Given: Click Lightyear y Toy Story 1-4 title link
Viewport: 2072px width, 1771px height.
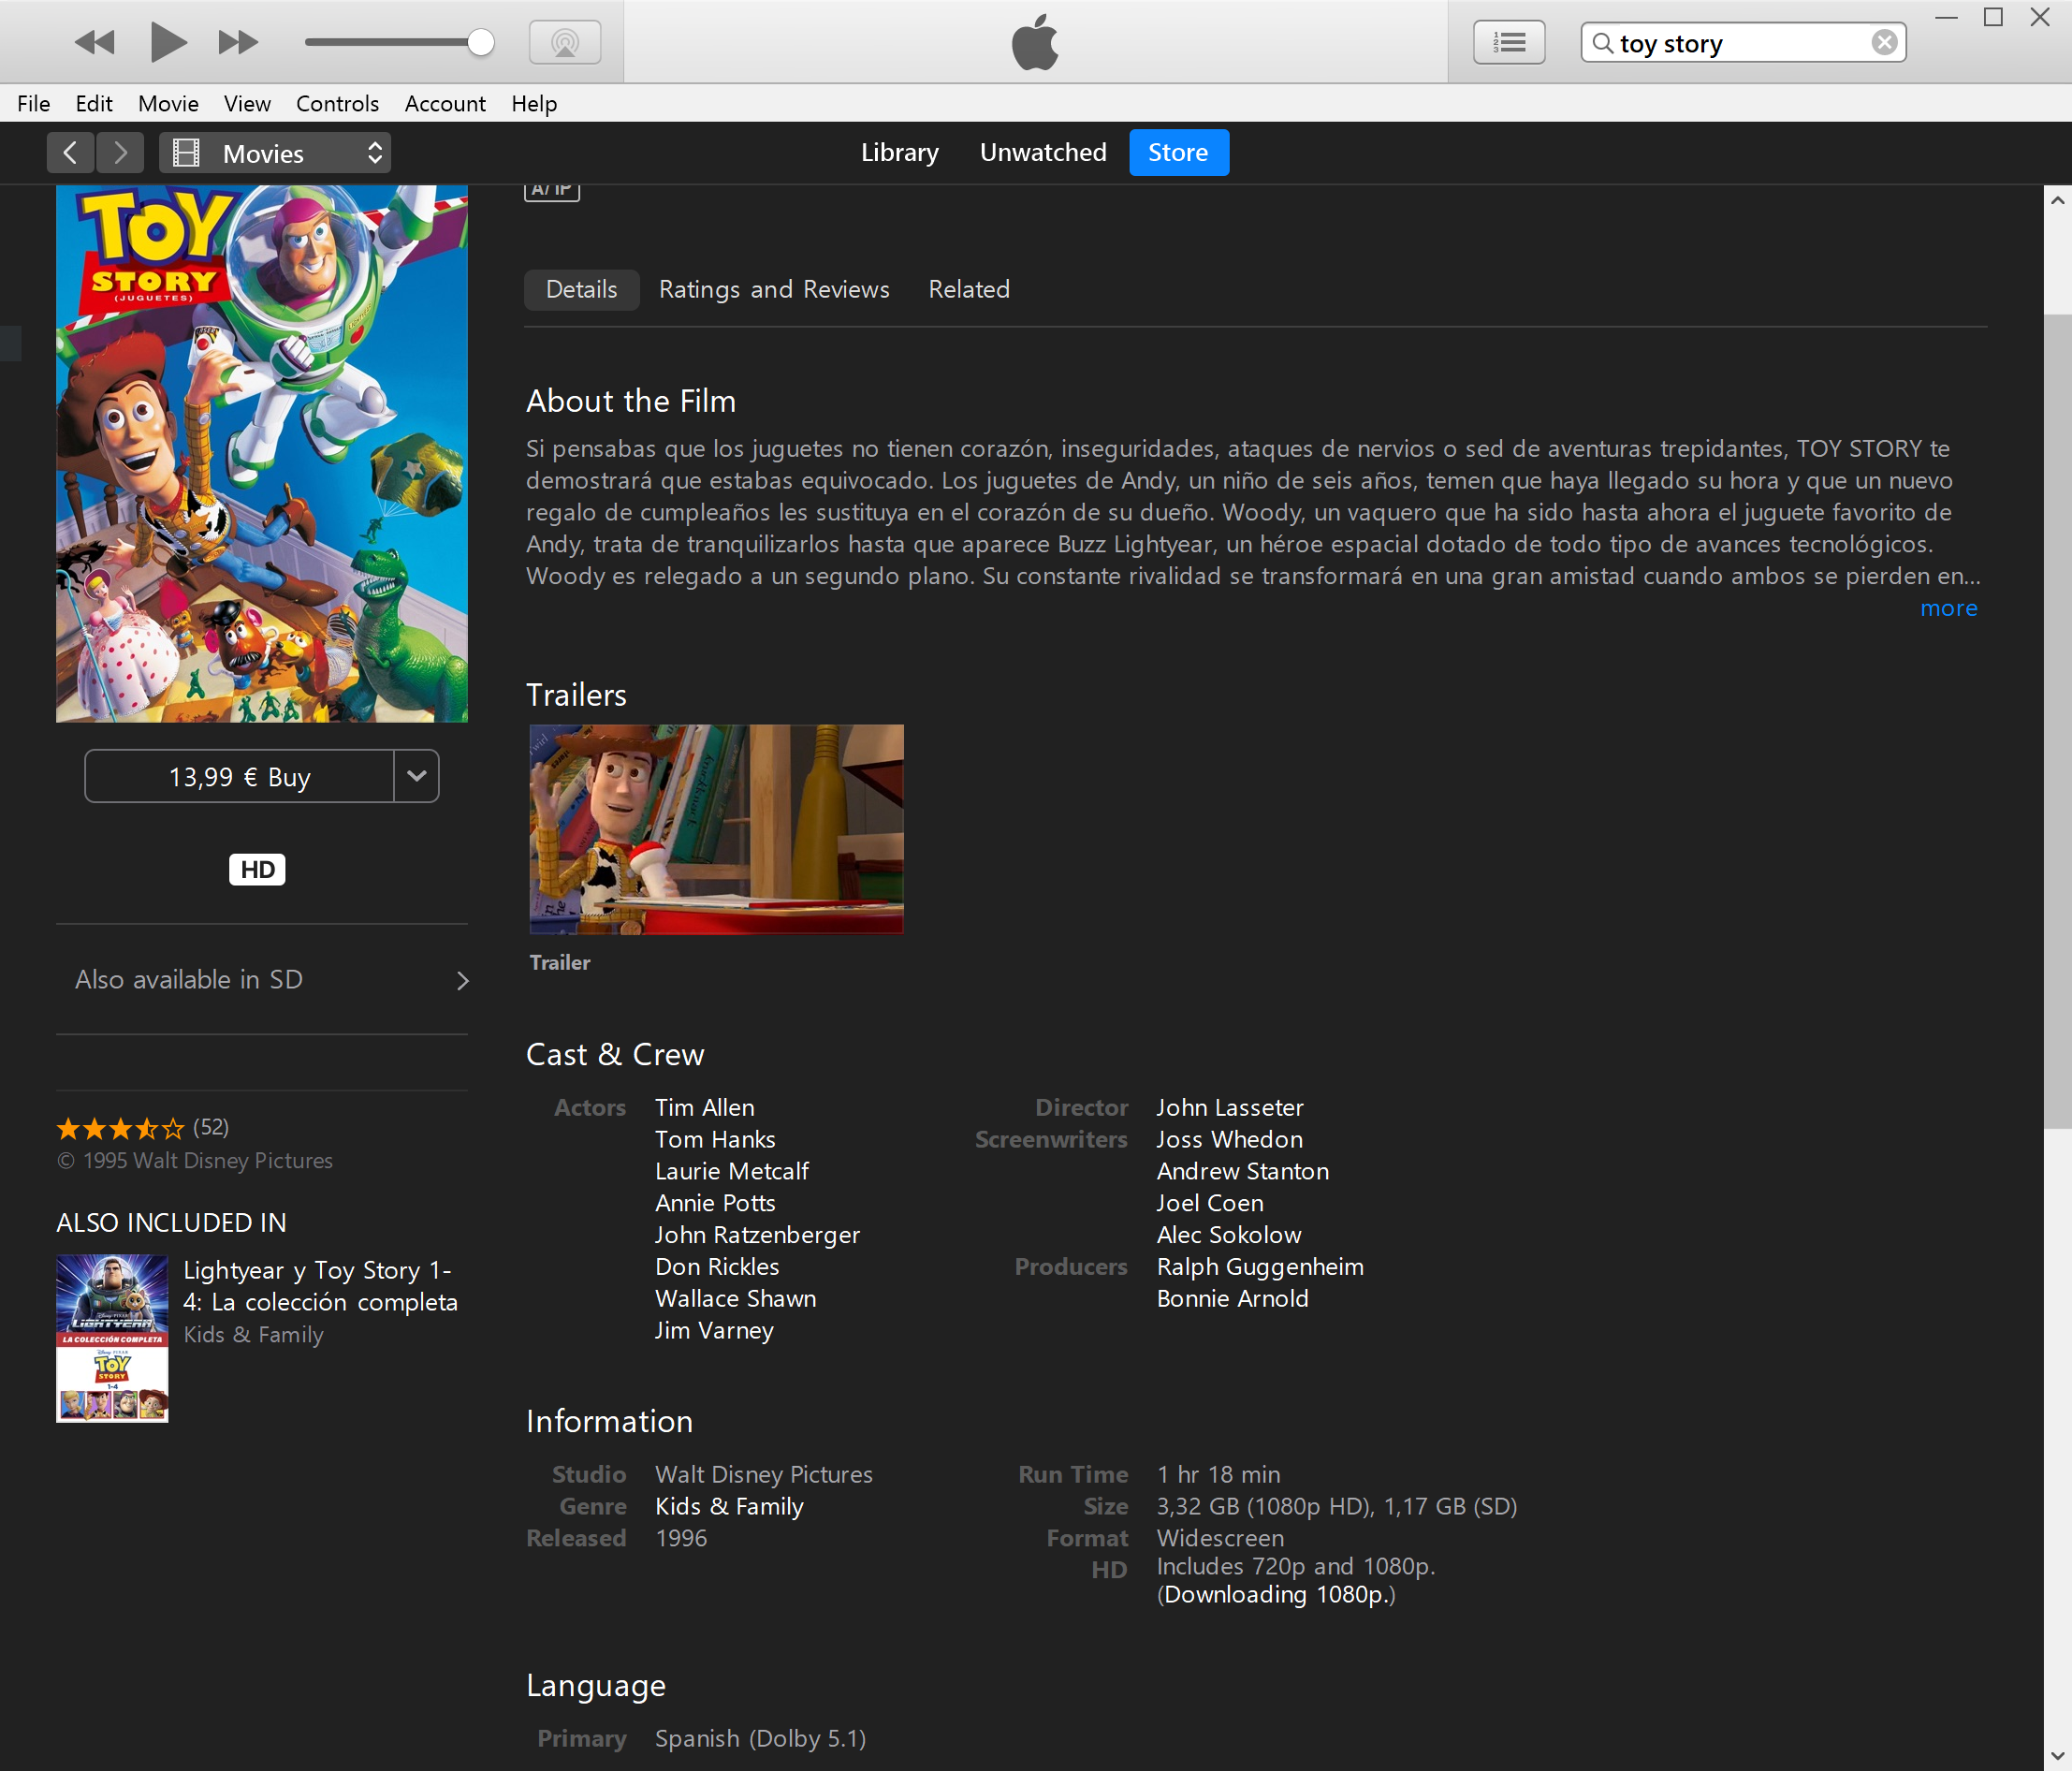Looking at the screenshot, I should click(x=320, y=1286).
